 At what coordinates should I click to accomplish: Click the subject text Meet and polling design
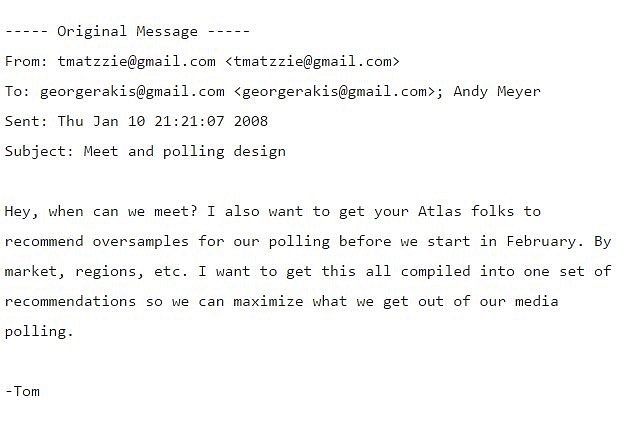click(x=185, y=152)
